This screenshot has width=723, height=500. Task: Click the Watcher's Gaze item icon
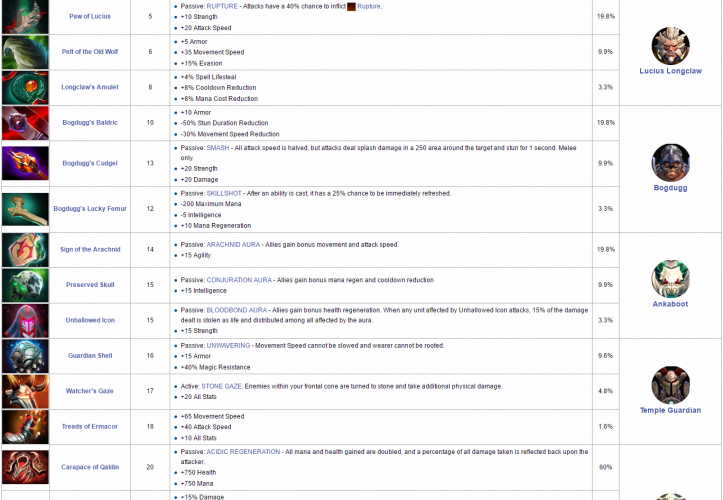click(23, 391)
